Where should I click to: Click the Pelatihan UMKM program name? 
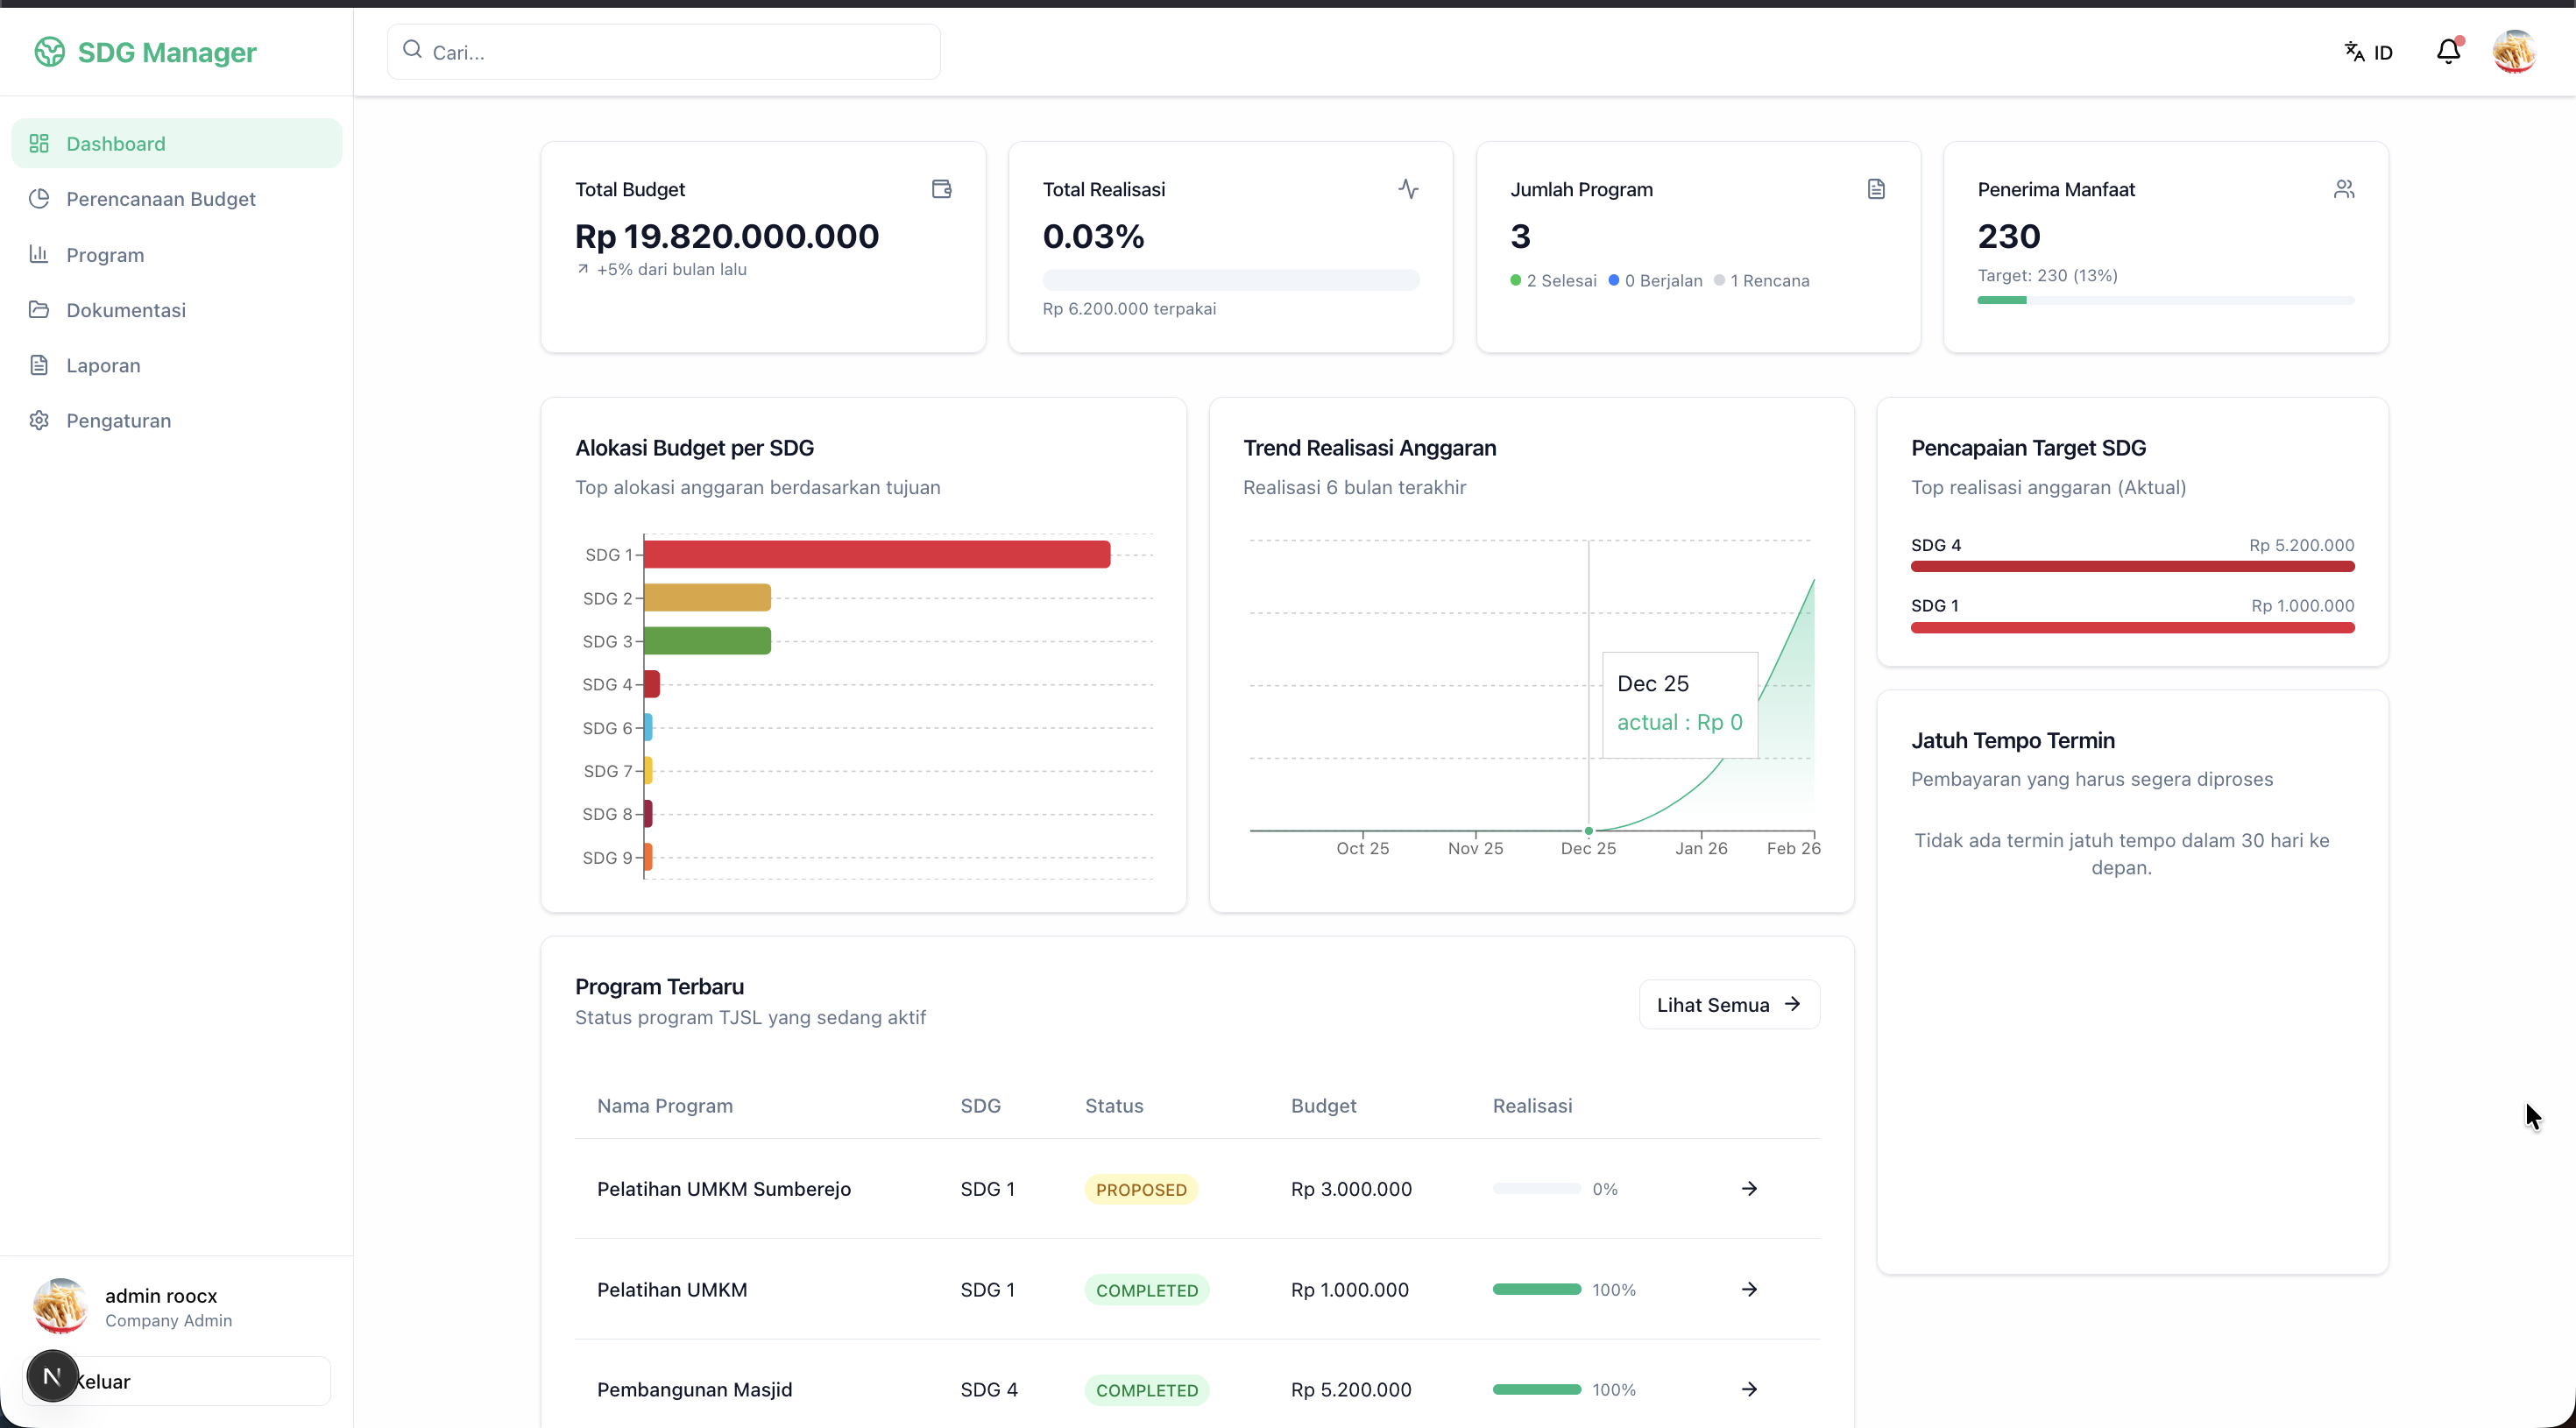tap(672, 1289)
